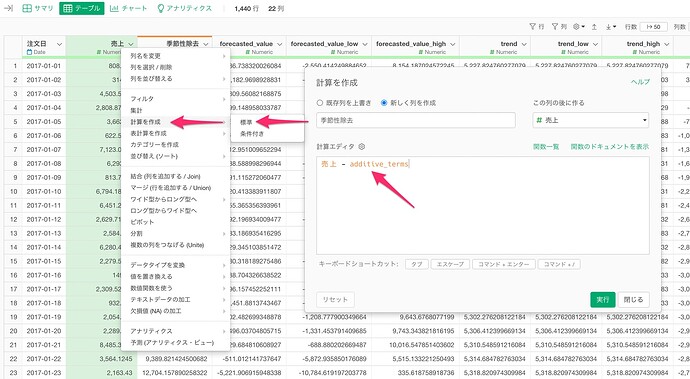Select 標準 in the submenu

coord(267,122)
